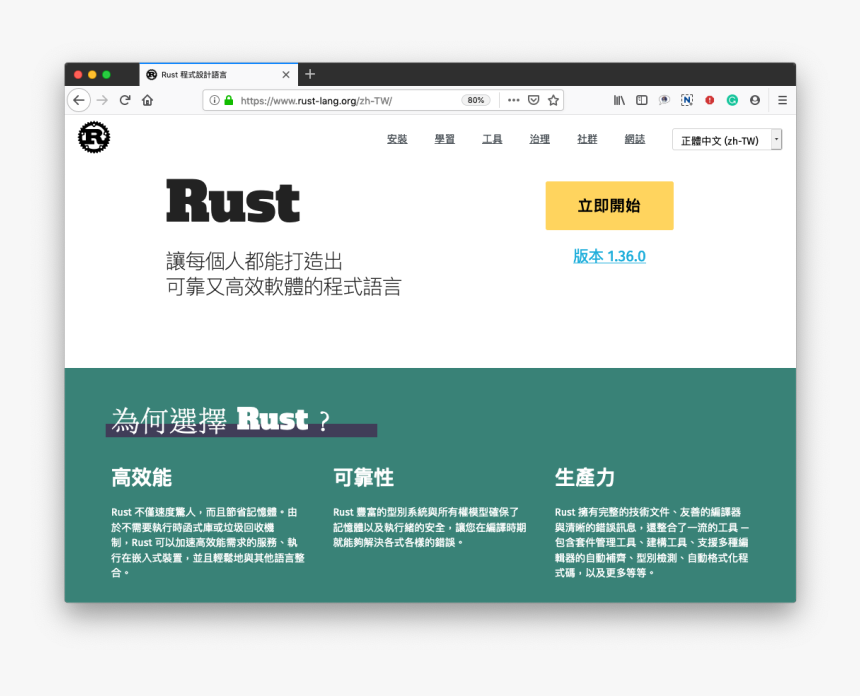
Task: Click the forward navigation arrow
Action: tap(102, 100)
